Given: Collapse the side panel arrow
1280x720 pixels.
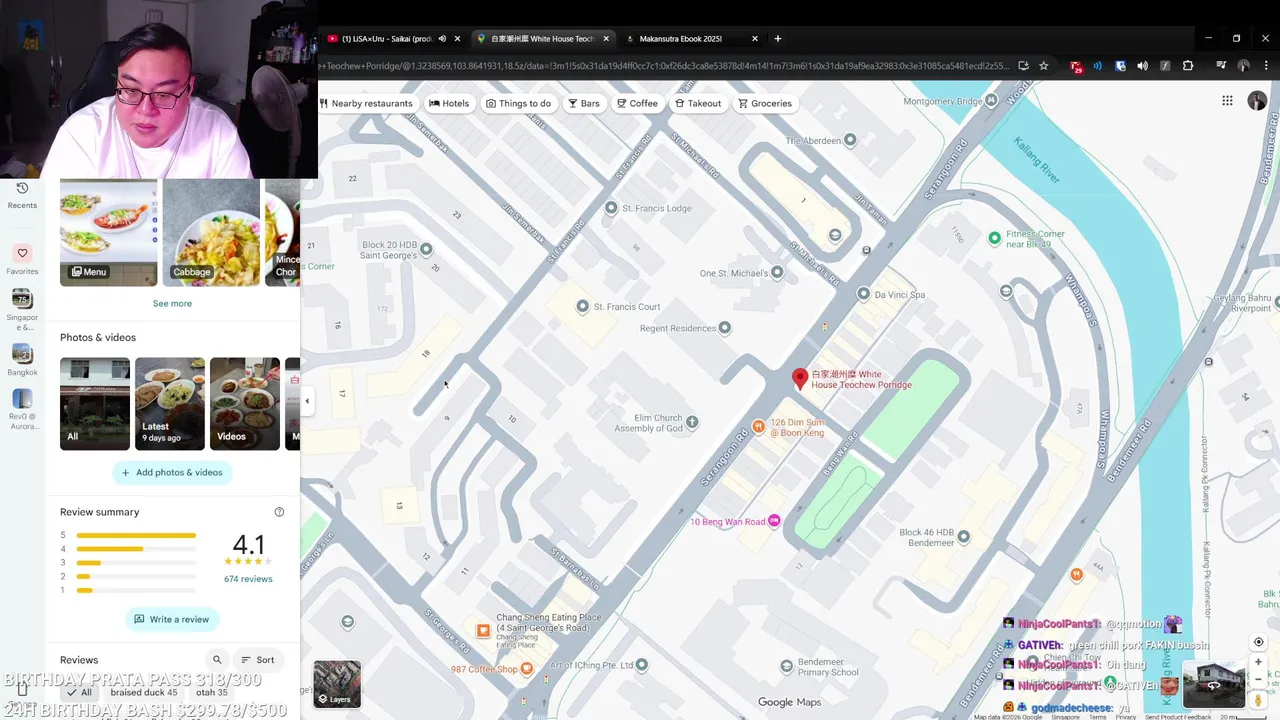Looking at the screenshot, I should [307, 401].
